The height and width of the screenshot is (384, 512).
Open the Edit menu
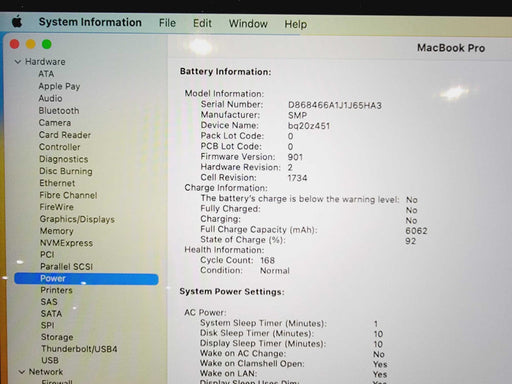point(202,23)
